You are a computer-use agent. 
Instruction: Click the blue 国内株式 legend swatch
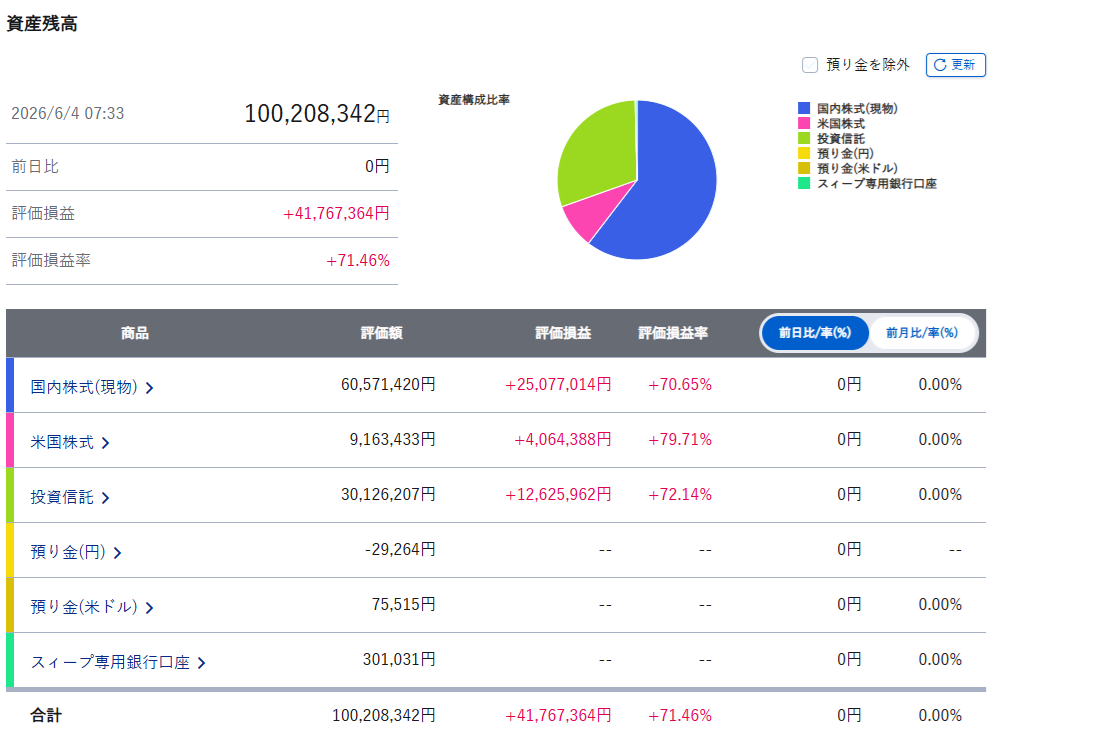pyautogui.click(x=804, y=108)
